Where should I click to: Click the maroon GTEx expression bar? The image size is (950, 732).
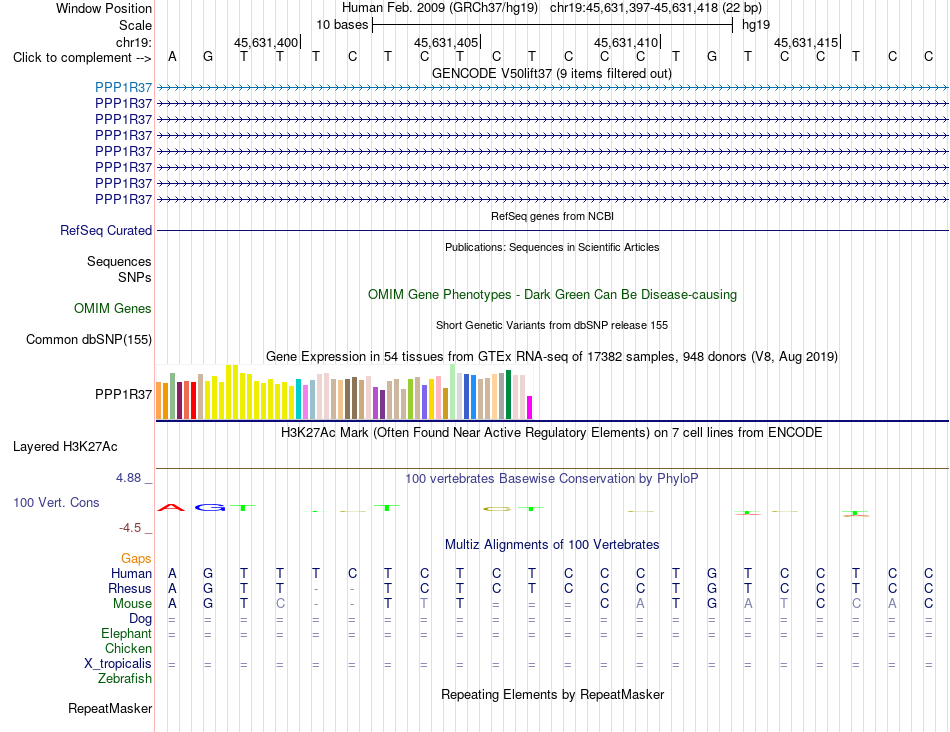click(179, 401)
